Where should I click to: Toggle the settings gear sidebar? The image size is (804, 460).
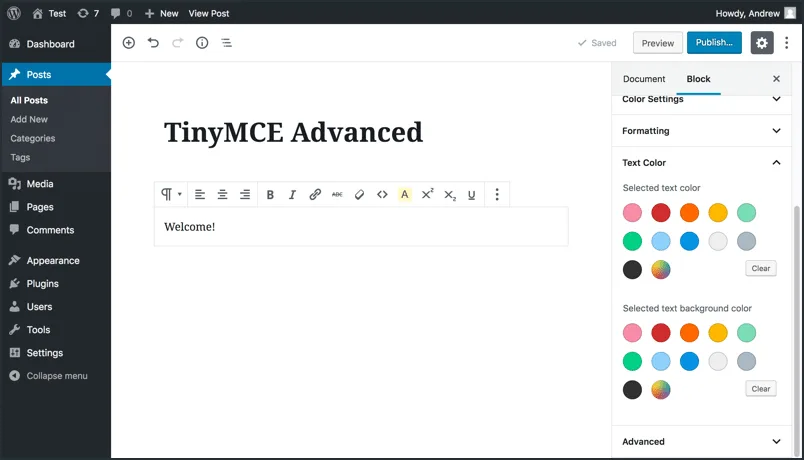(762, 43)
